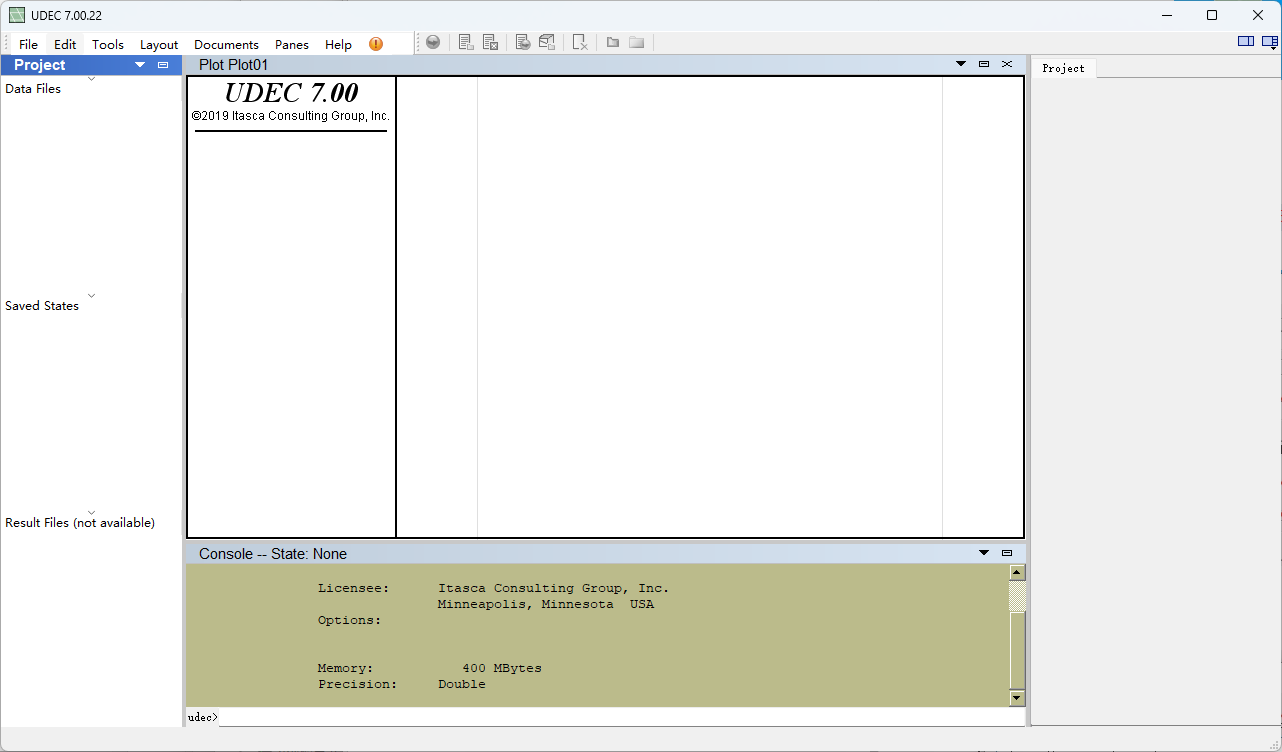This screenshot has width=1282, height=752.
Task: Click the small folder toolbar icon
Action: pos(613,42)
